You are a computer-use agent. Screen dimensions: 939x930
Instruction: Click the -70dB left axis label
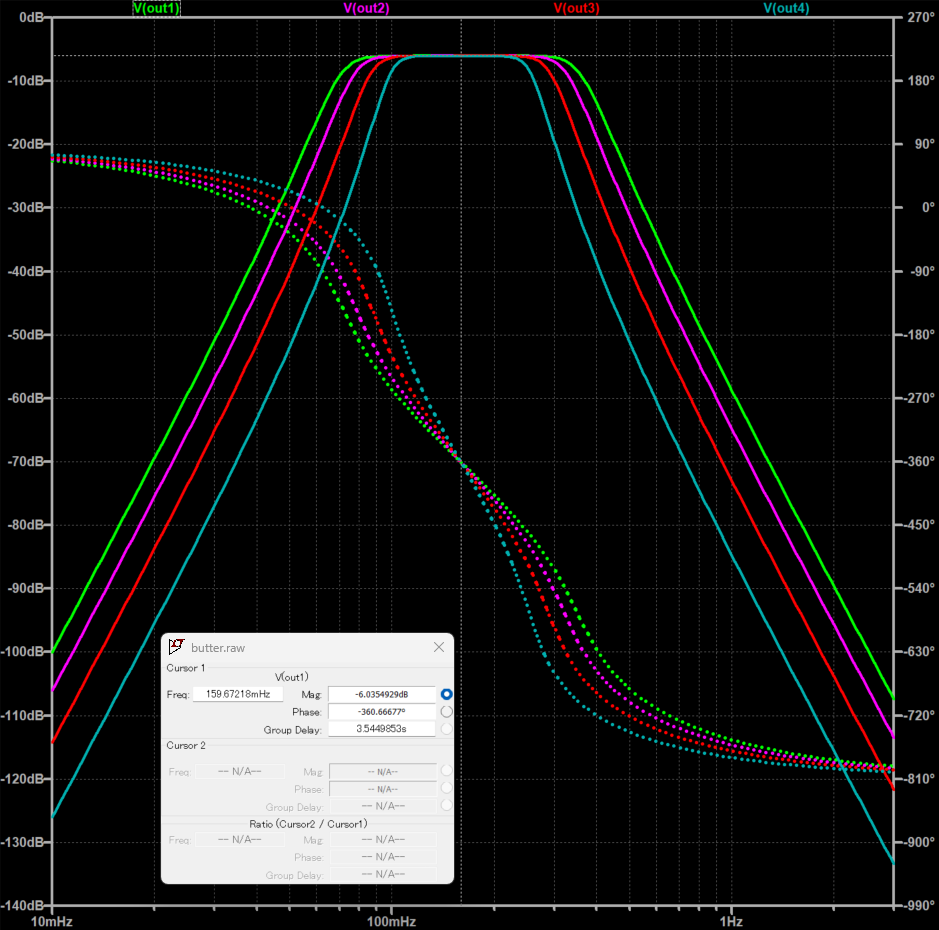tap(26, 462)
